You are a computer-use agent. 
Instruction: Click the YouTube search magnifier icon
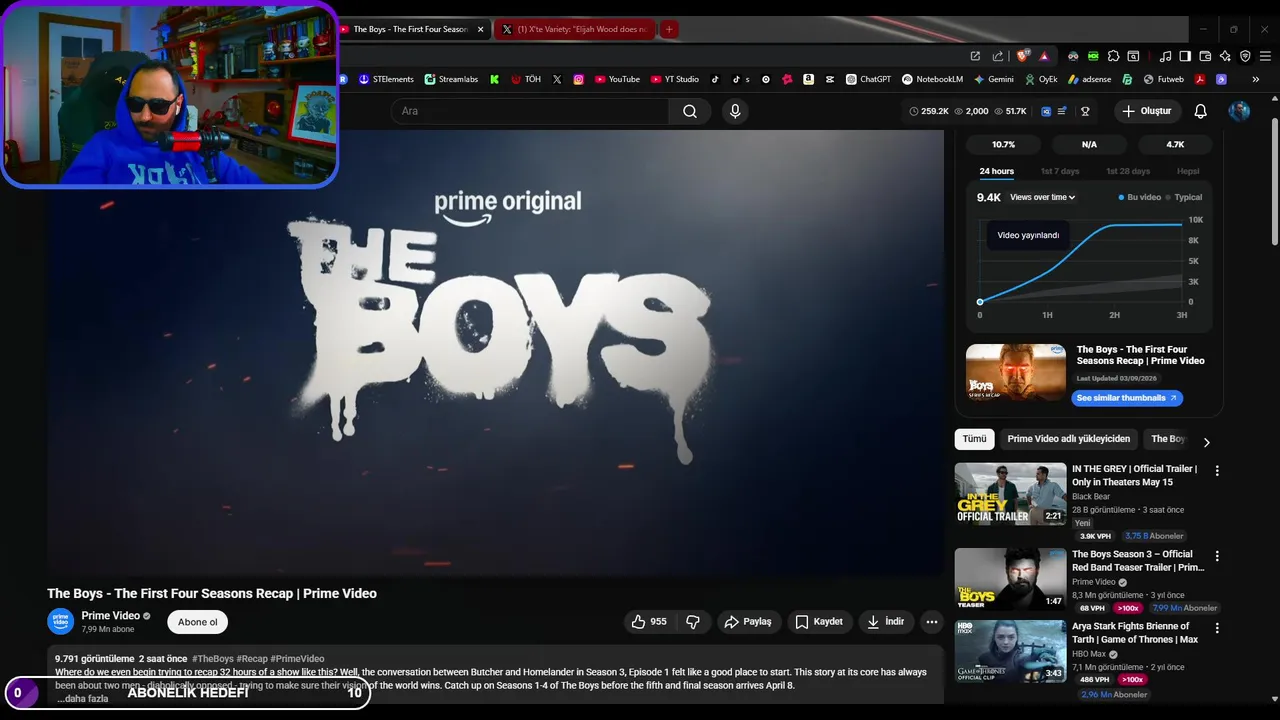tap(690, 111)
